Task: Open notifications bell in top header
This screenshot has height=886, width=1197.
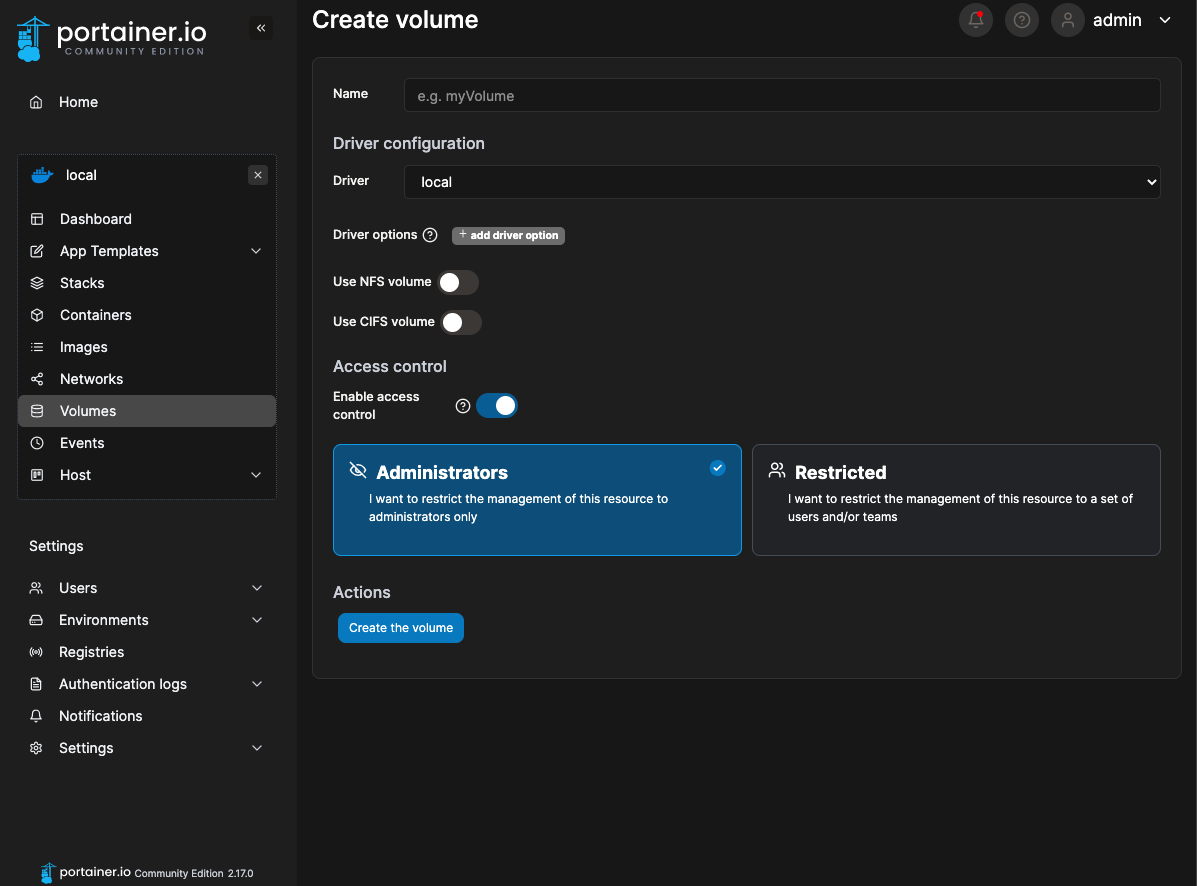Action: tap(976, 20)
